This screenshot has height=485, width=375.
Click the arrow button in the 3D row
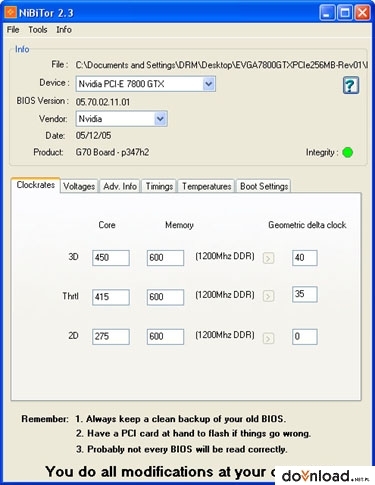point(269,258)
